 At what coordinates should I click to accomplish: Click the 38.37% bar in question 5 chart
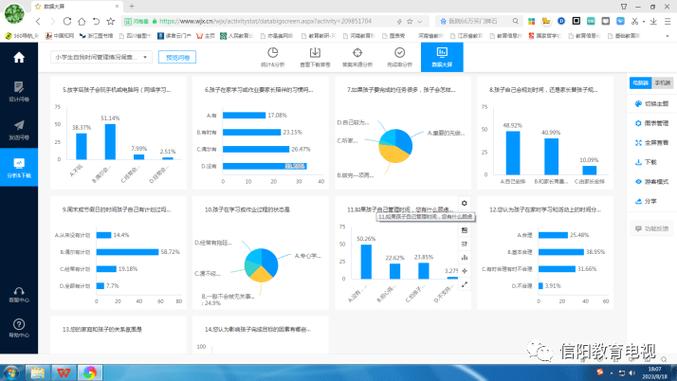point(81,146)
